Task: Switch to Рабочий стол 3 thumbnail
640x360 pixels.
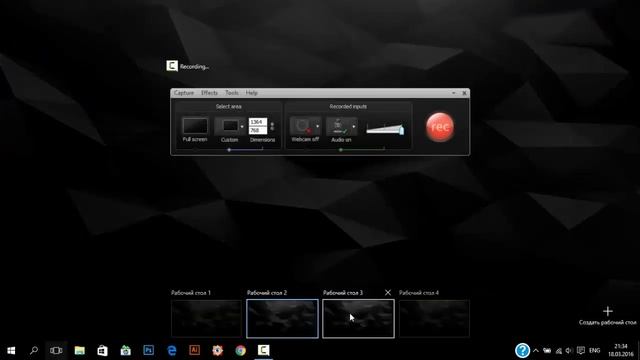Action: click(358, 318)
